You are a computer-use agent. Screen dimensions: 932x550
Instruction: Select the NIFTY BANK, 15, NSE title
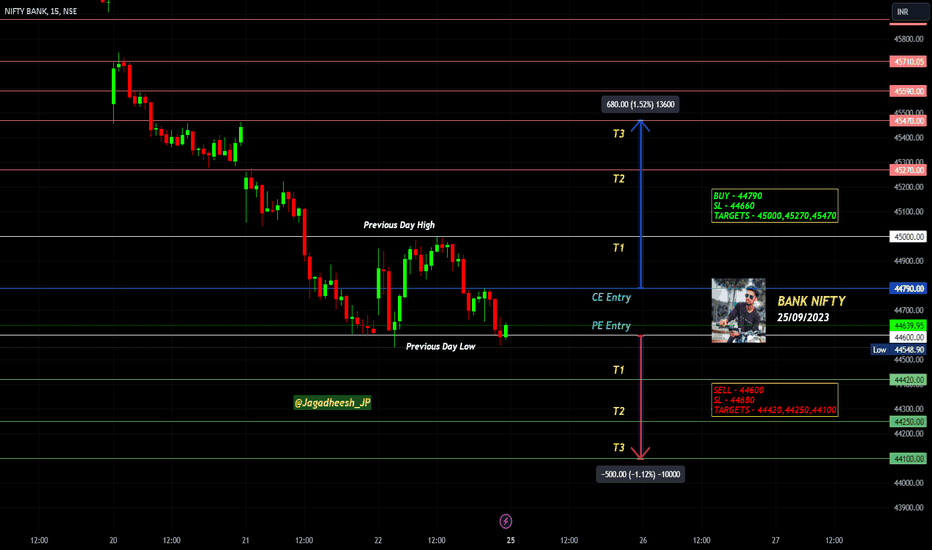(40, 11)
